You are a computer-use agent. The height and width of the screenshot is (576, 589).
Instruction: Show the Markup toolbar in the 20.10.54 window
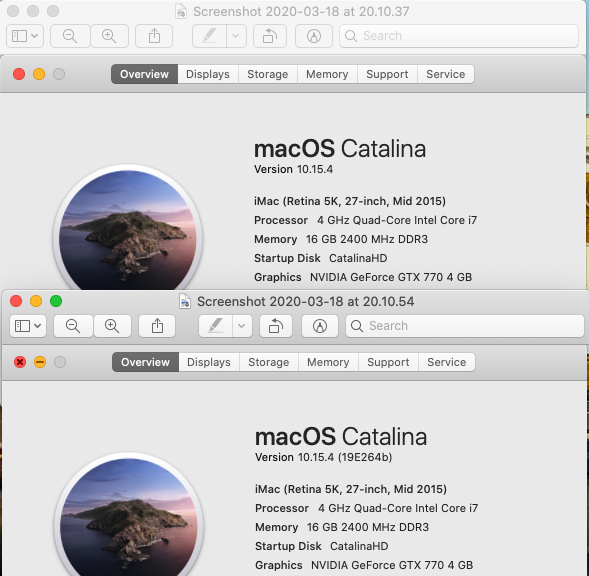coord(320,326)
